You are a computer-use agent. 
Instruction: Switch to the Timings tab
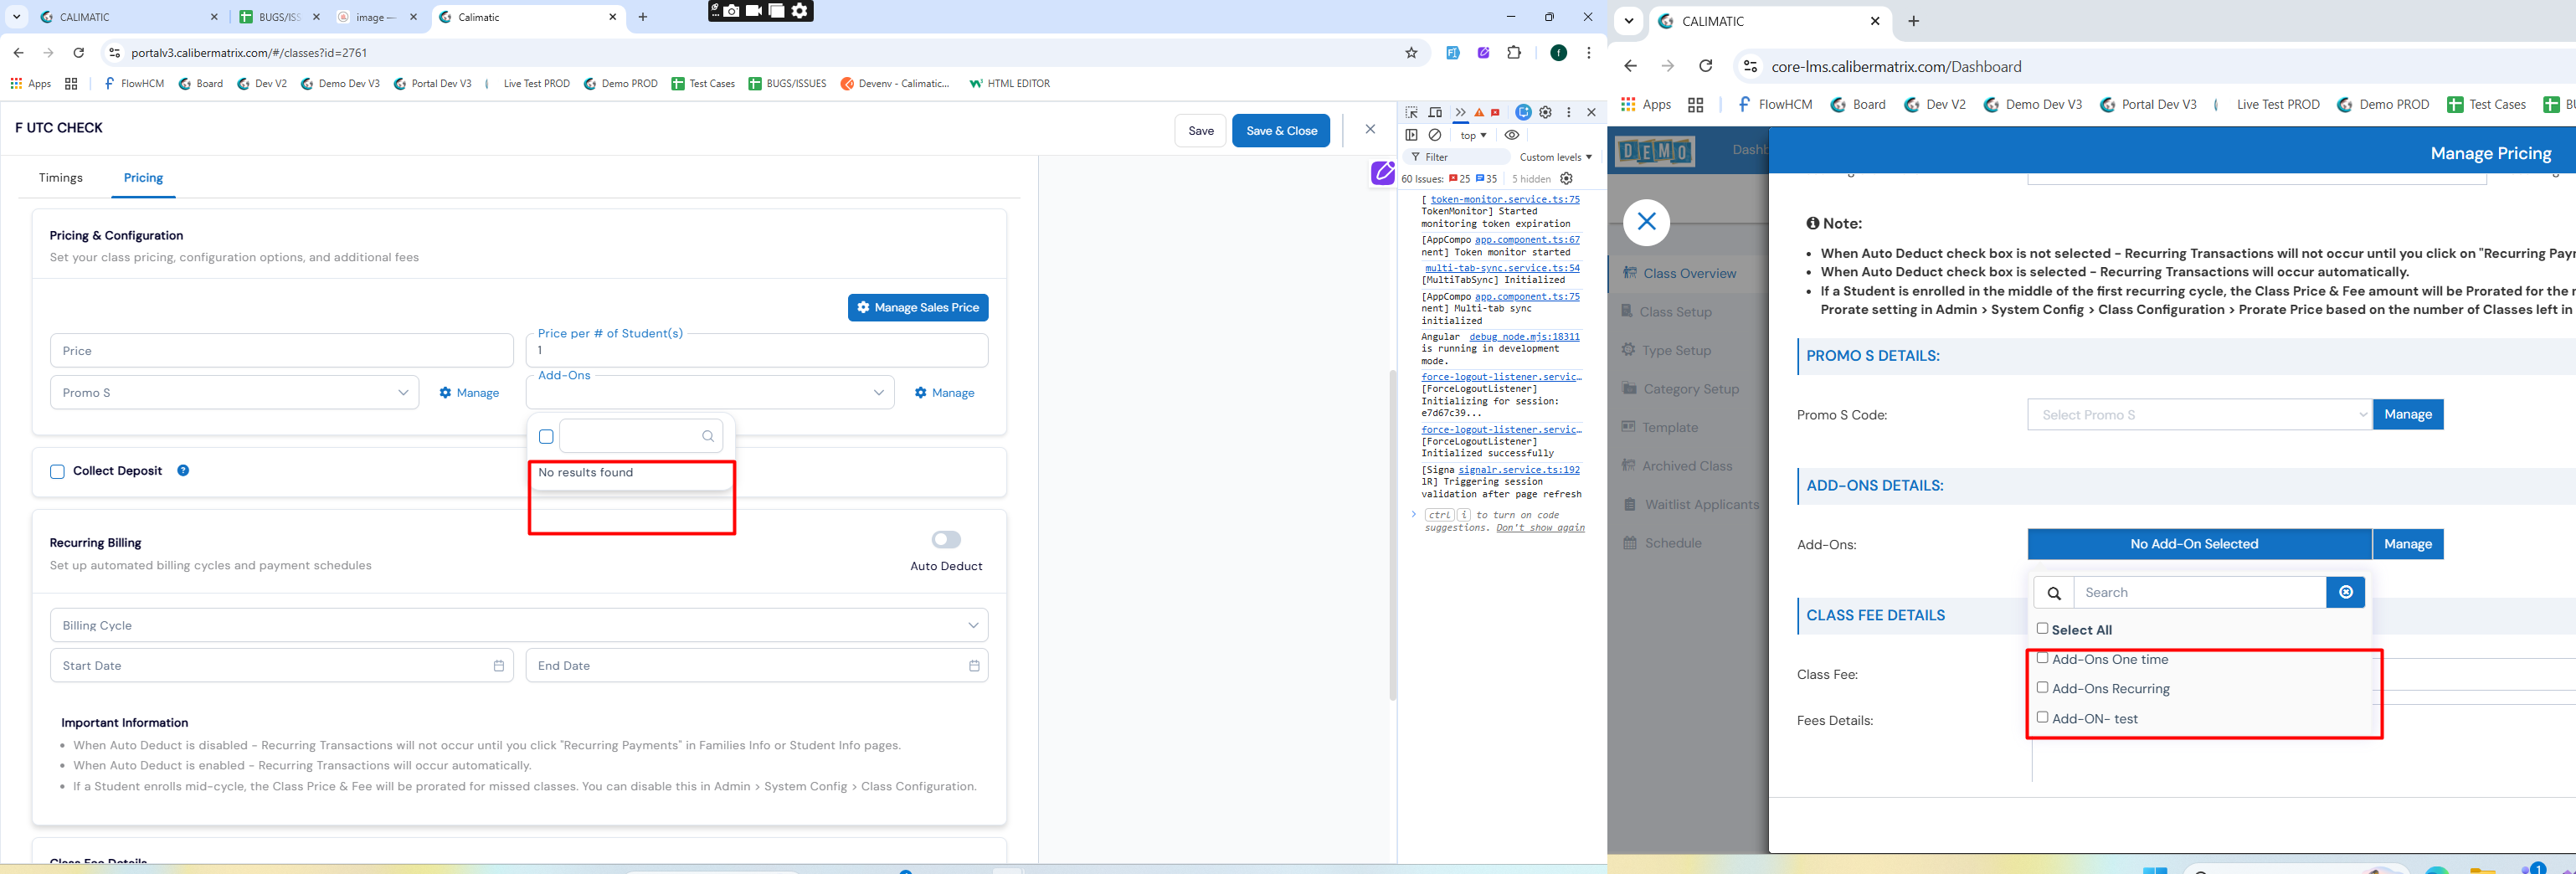tap(61, 178)
